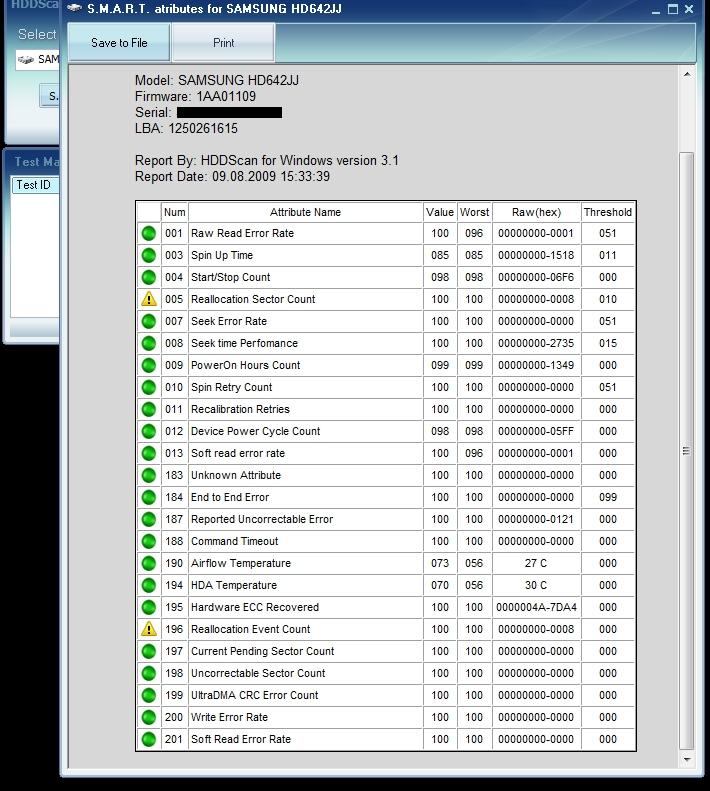710x791 pixels.
Task: Click the report scrollbar up arrow
Action: point(687,75)
